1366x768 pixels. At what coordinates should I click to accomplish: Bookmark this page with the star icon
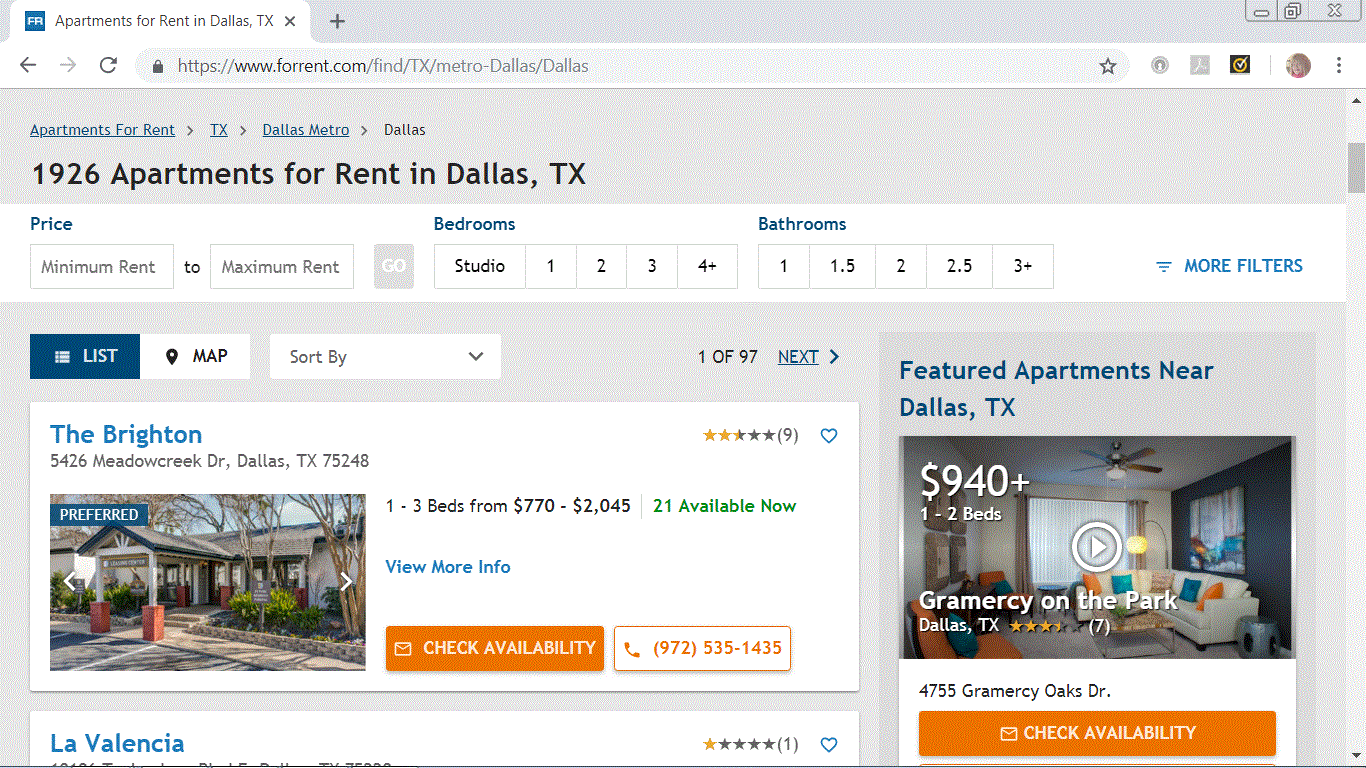tap(1108, 66)
